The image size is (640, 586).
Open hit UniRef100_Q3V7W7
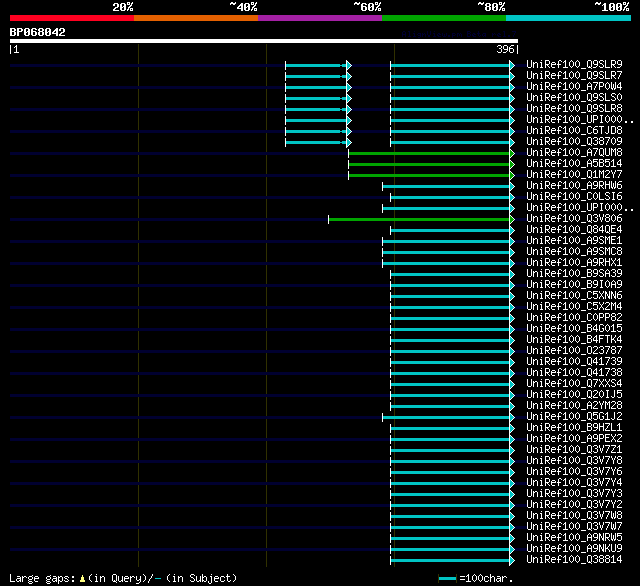tap(574, 527)
